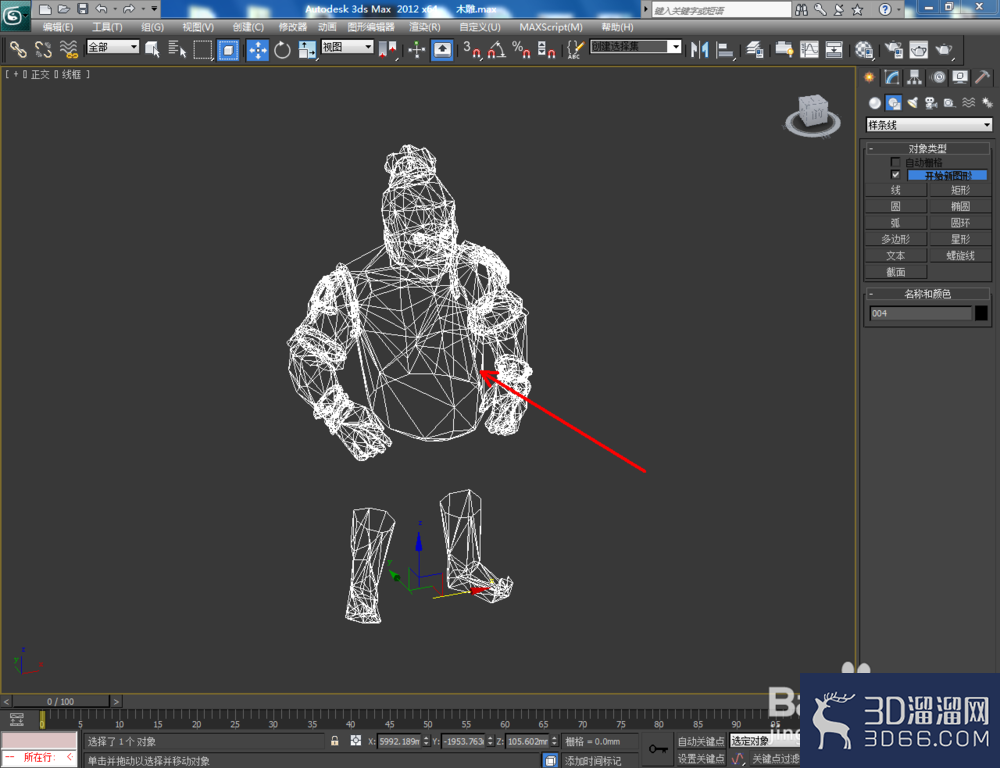Click the object name field 004

920,313
